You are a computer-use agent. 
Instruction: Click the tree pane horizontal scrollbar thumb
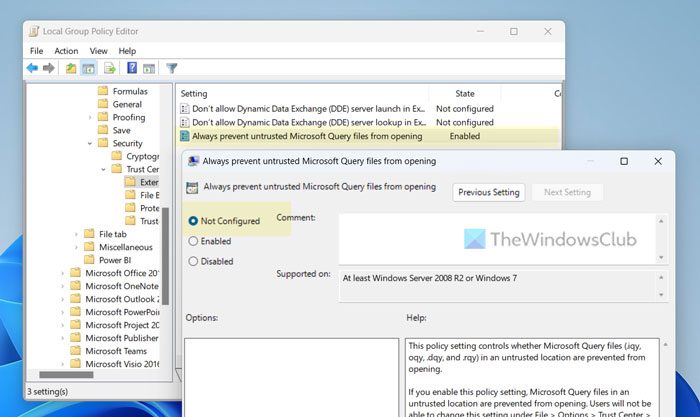click(x=66, y=375)
